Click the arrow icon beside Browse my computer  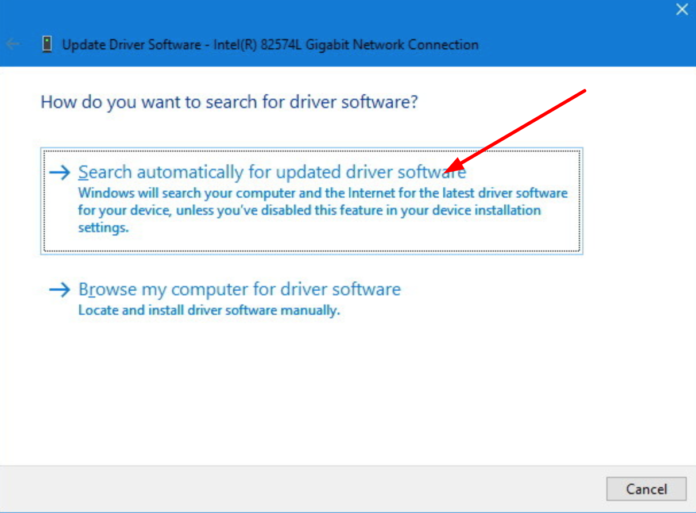tap(60, 290)
